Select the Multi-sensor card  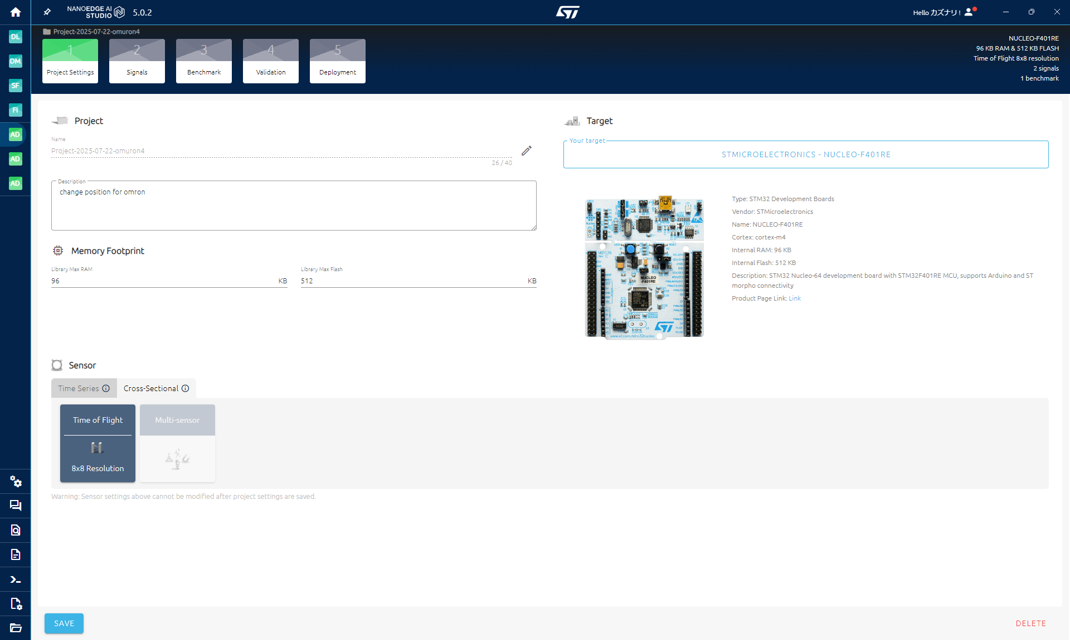pyautogui.click(x=177, y=443)
